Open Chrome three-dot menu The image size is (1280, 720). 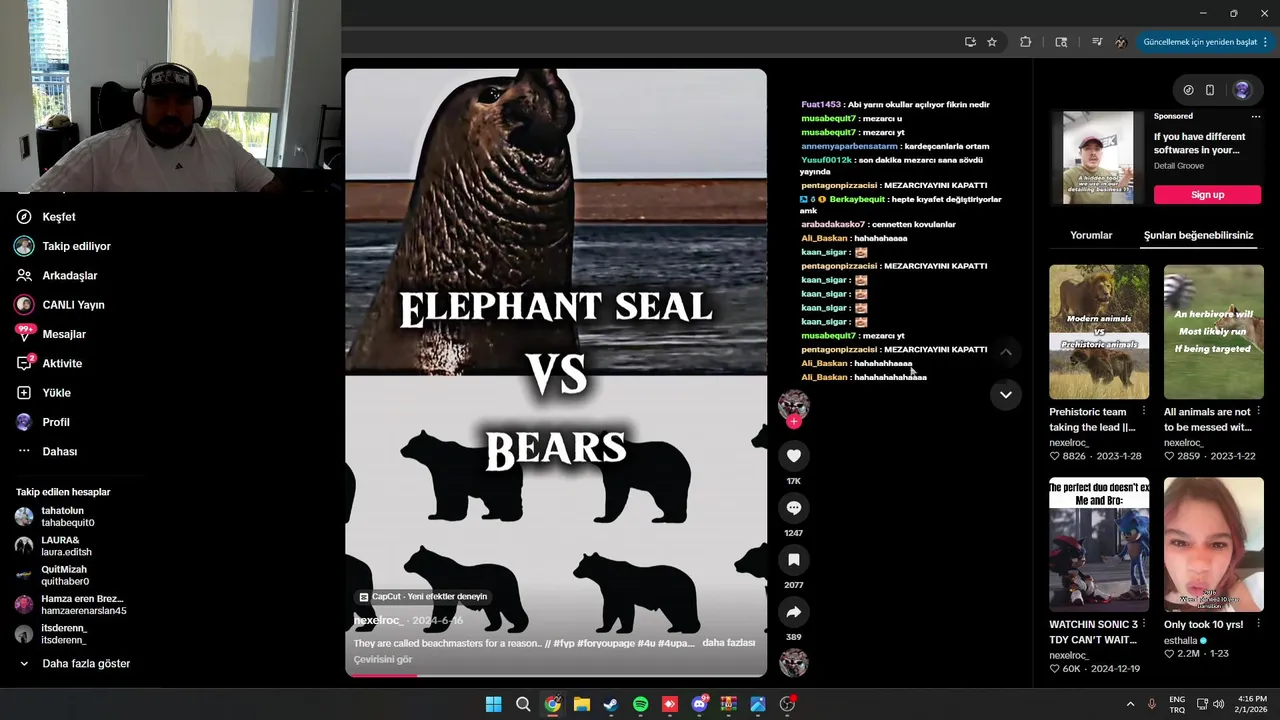[x=1265, y=42]
